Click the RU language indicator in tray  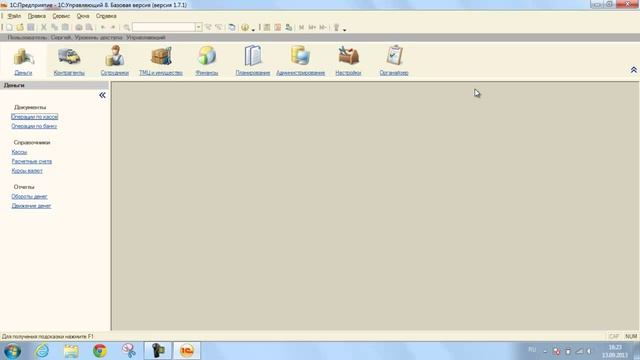(x=532, y=350)
